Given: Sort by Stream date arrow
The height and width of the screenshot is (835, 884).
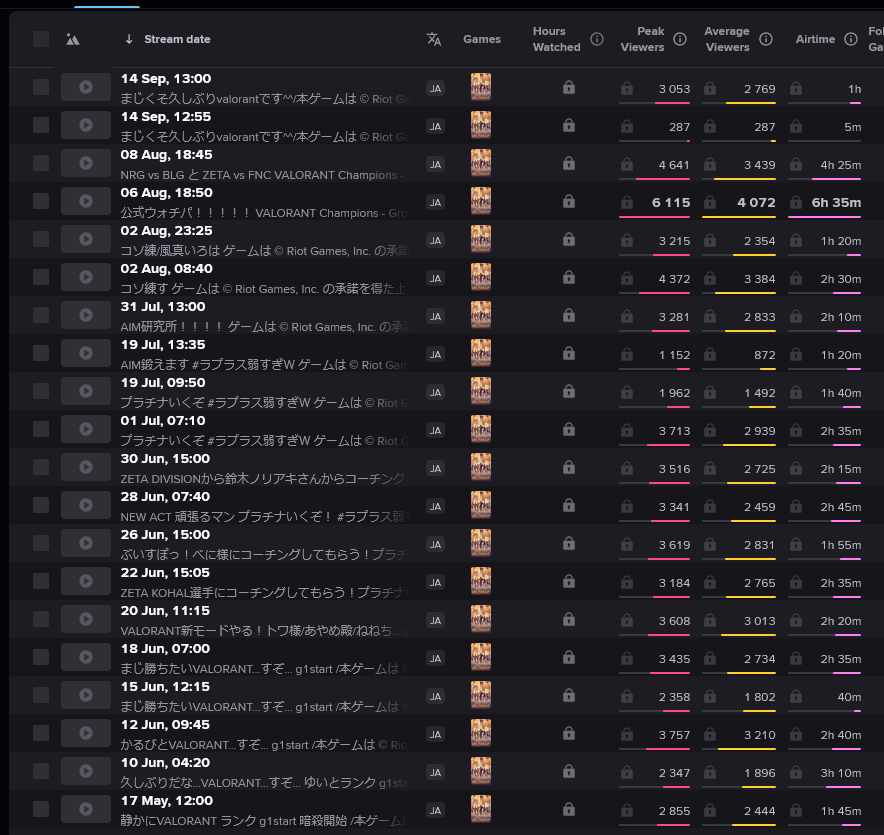Looking at the screenshot, I should pyautogui.click(x=129, y=39).
